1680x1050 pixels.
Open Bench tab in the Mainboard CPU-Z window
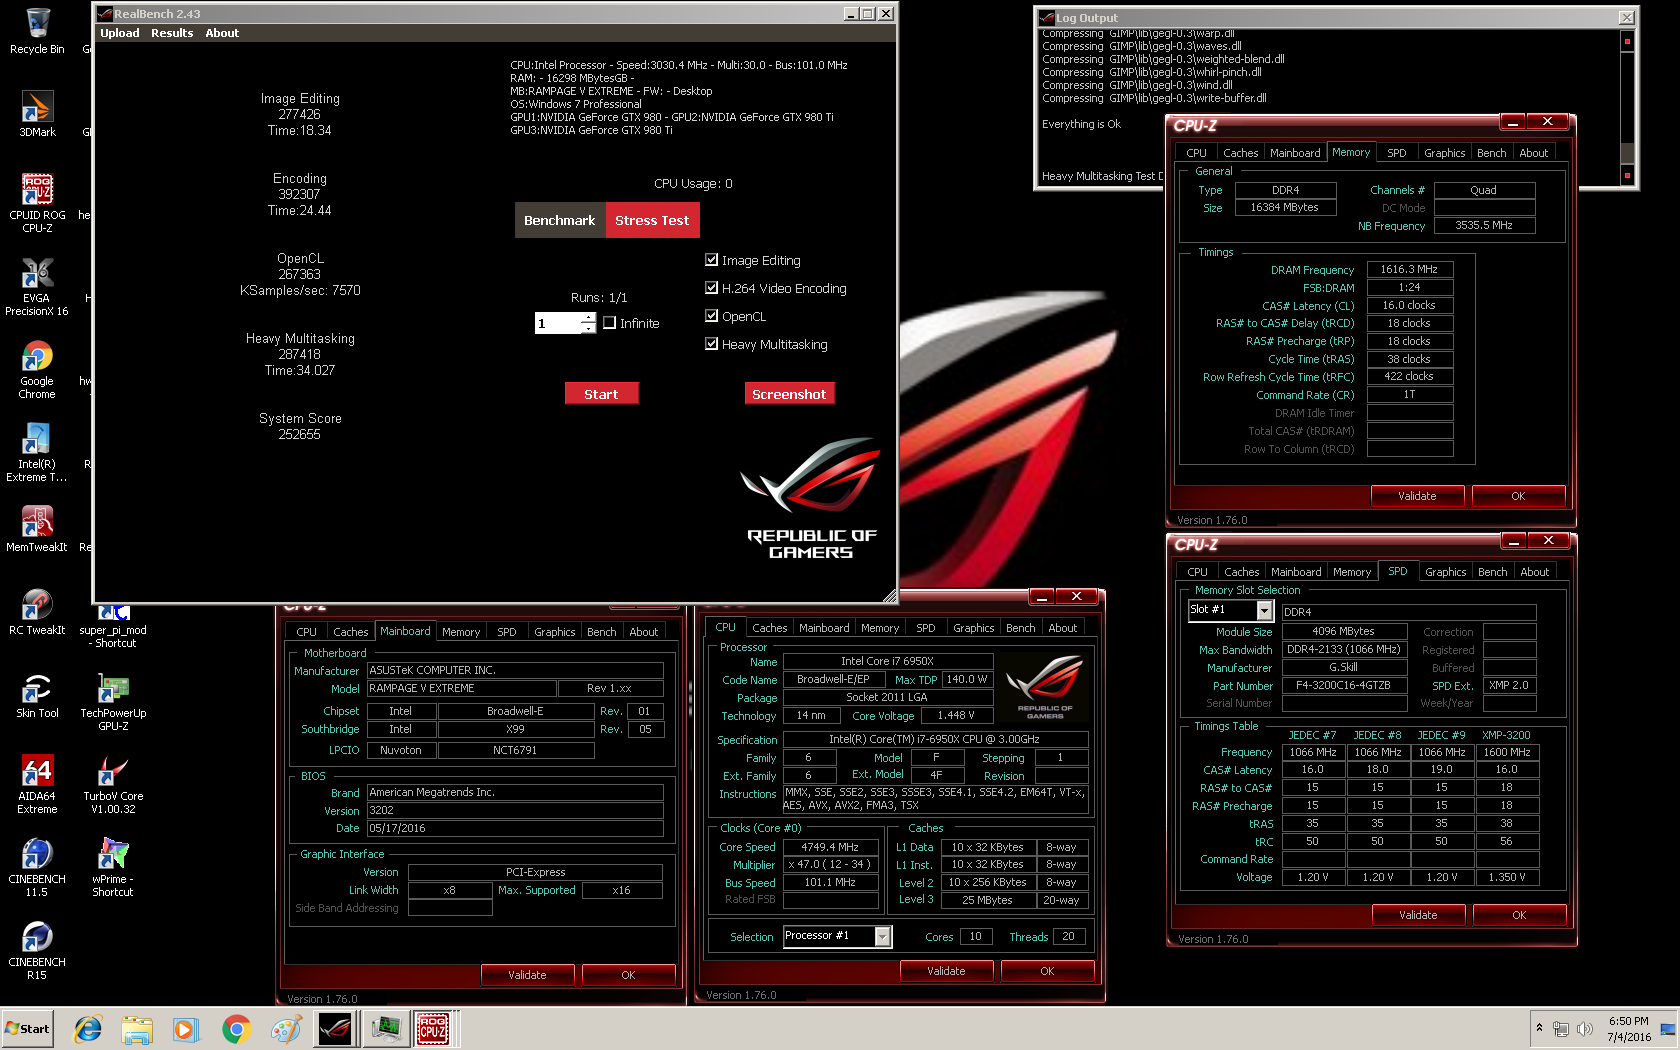601,632
